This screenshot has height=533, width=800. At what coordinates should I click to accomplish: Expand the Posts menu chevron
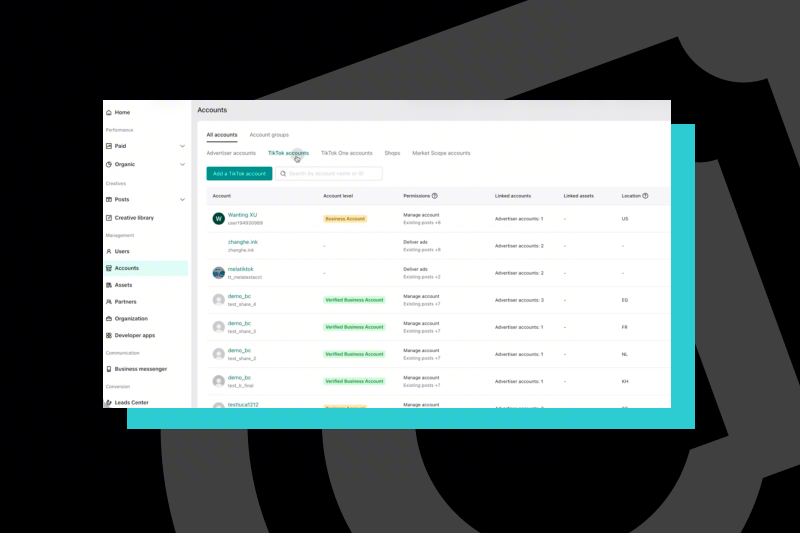182,200
